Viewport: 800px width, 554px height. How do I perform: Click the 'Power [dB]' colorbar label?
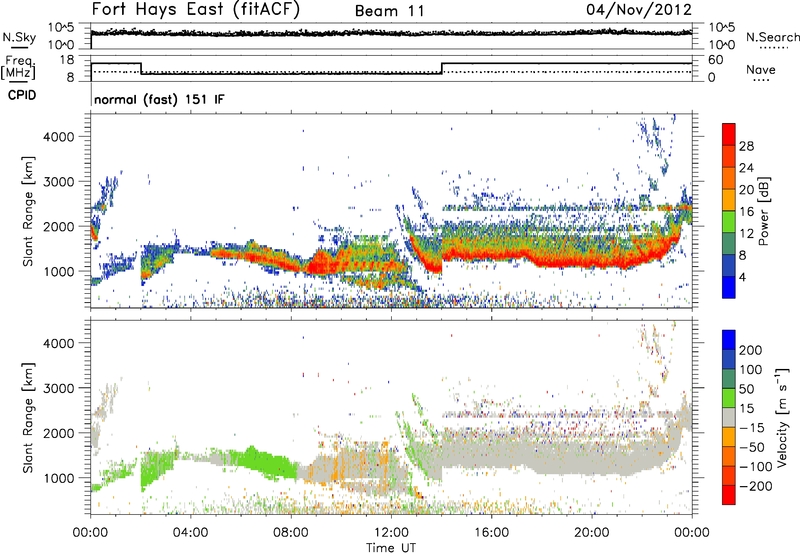(x=763, y=211)
